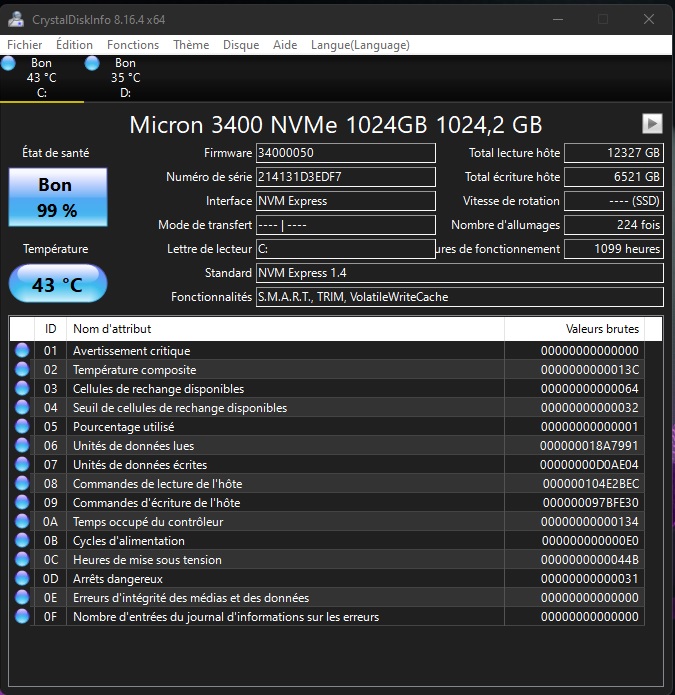Click the Fonctionnalités field with S.M.A.R.T., TRIM
Screen dimensions: 675x695
pos(460,297)
